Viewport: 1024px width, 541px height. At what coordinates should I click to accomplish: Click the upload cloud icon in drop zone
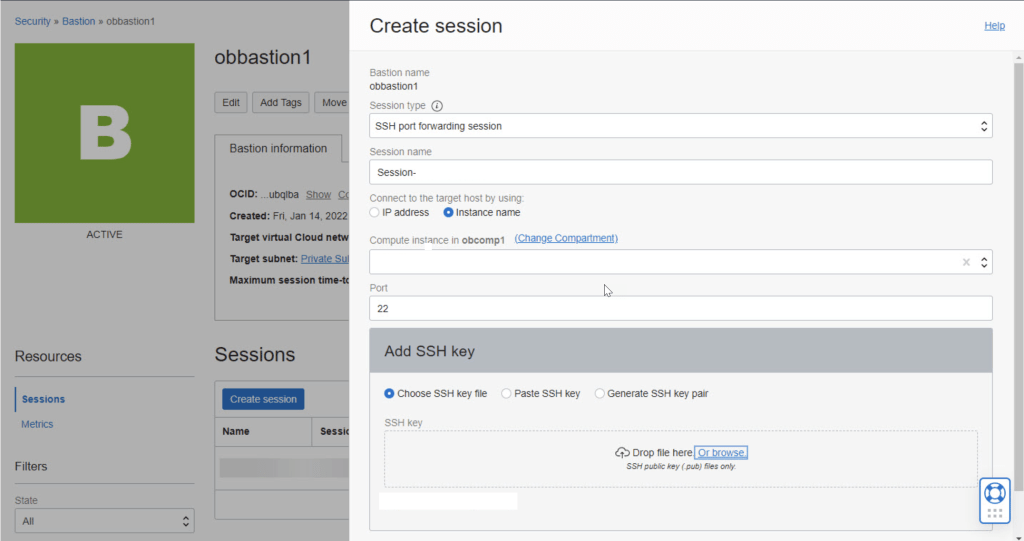(x=622, y=453)
